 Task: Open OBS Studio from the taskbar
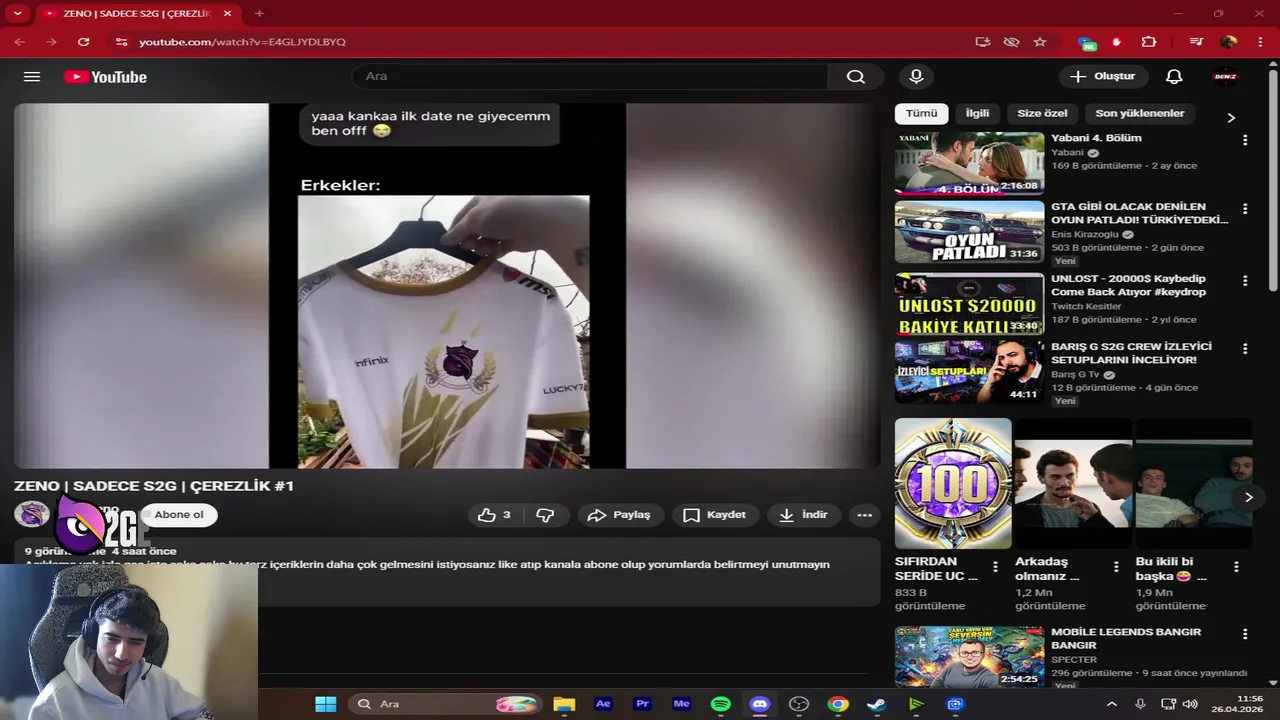(798, 704)
